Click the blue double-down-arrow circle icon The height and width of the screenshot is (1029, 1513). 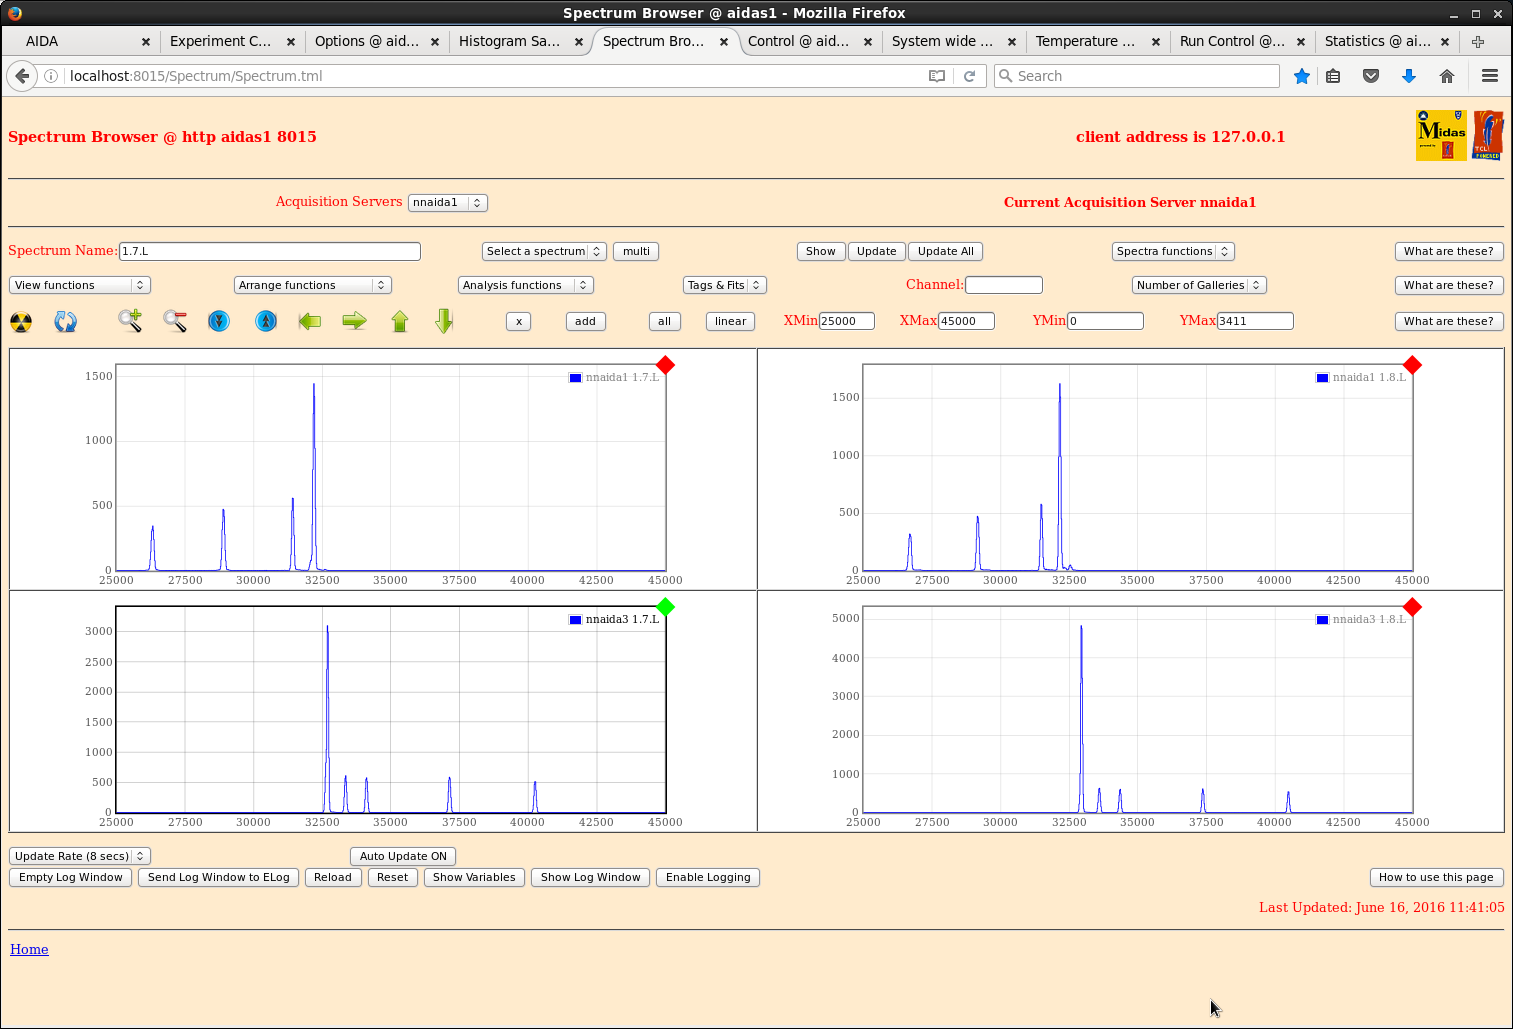(x=219, y=321)
